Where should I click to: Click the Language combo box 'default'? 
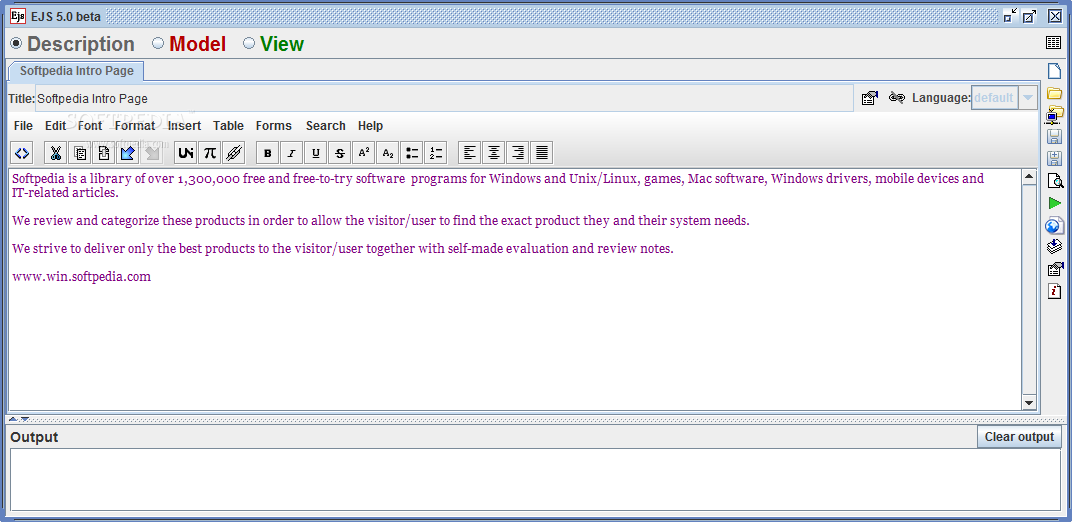[995, 98]
